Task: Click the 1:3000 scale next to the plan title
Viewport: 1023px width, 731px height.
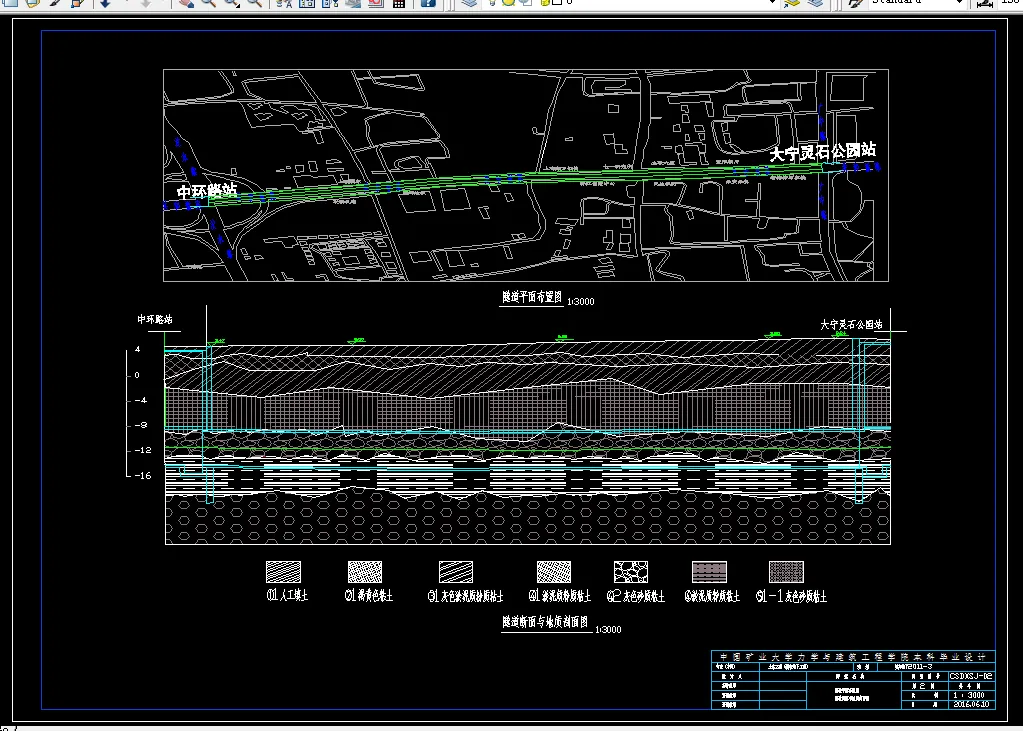Action: (x=581, y=302)
